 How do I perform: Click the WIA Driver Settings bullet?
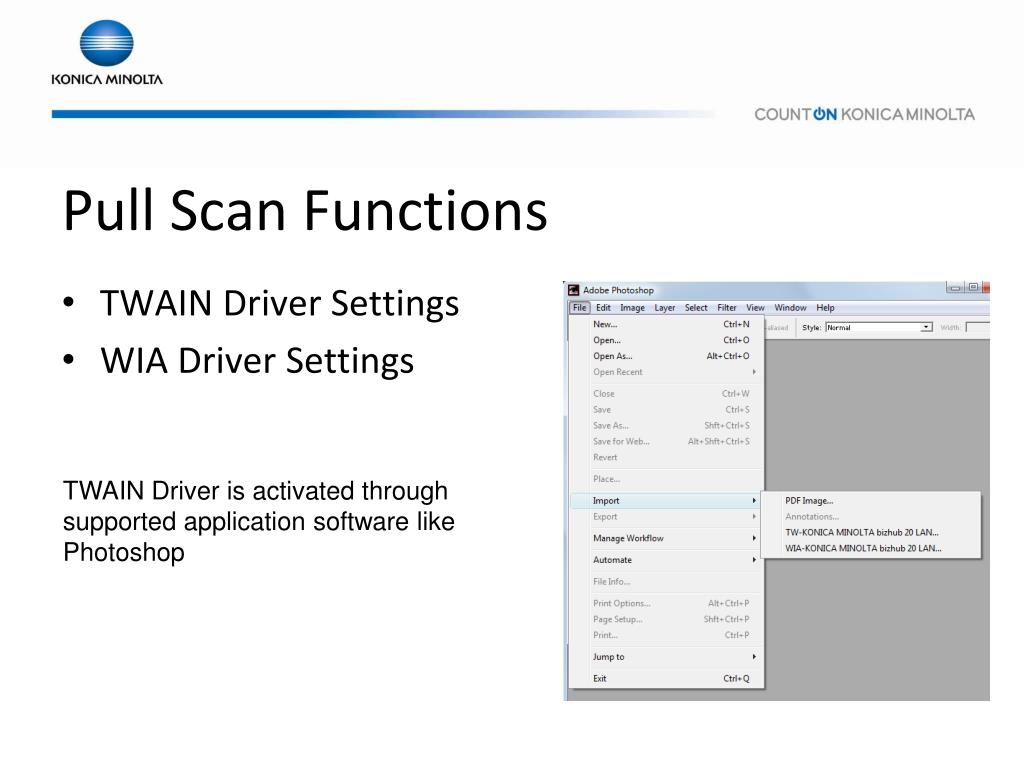pos(257,360)
